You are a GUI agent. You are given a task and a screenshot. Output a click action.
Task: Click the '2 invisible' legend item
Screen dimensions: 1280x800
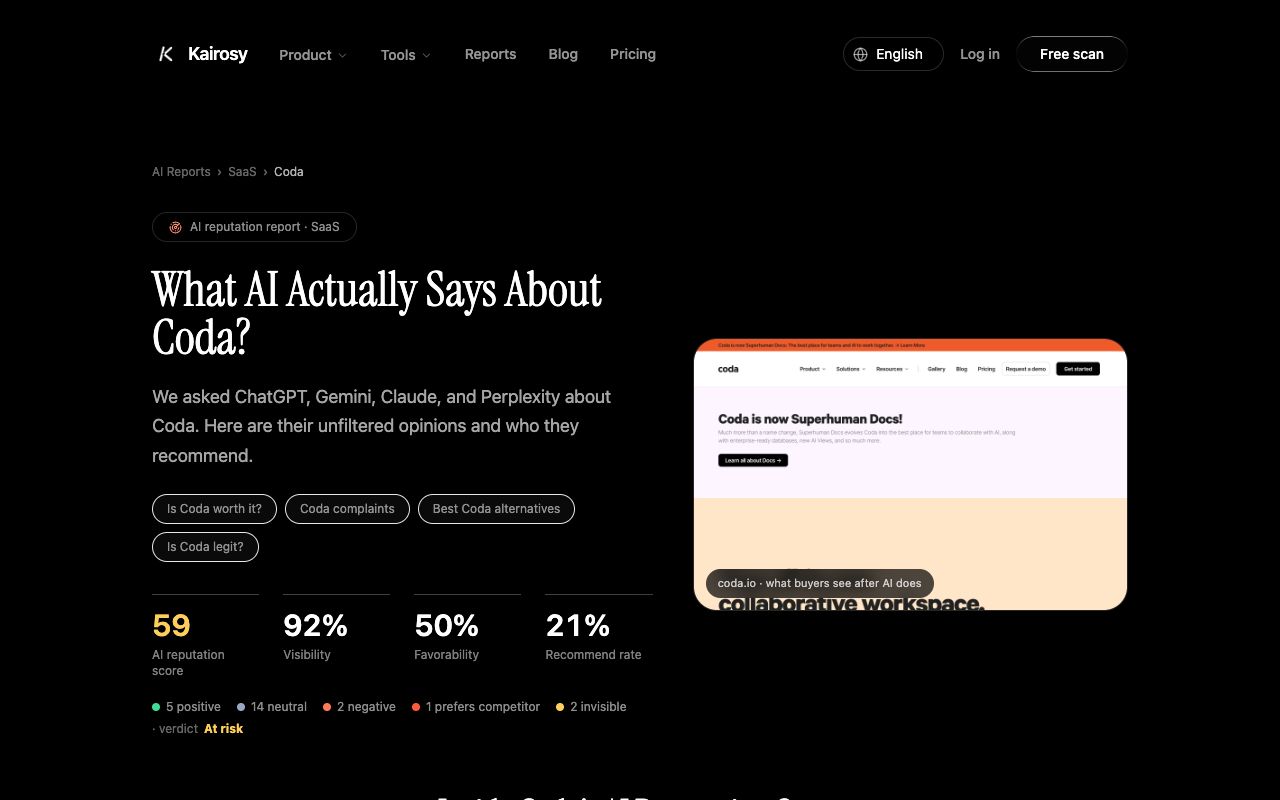pyautogui.click(x=591, y=707)
